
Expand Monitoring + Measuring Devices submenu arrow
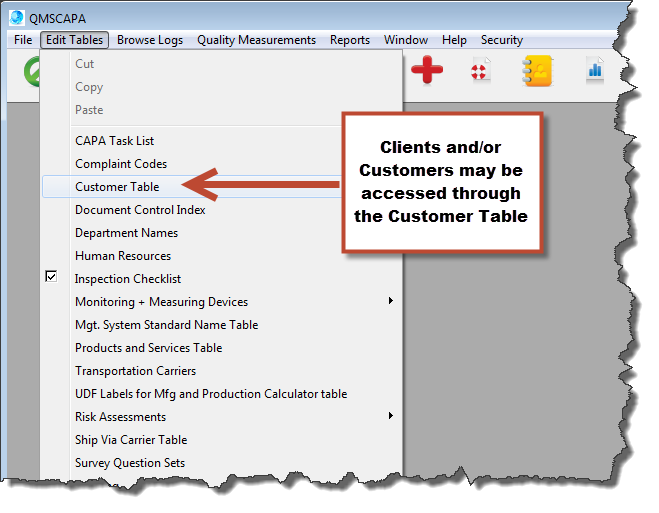pos(391,301)
